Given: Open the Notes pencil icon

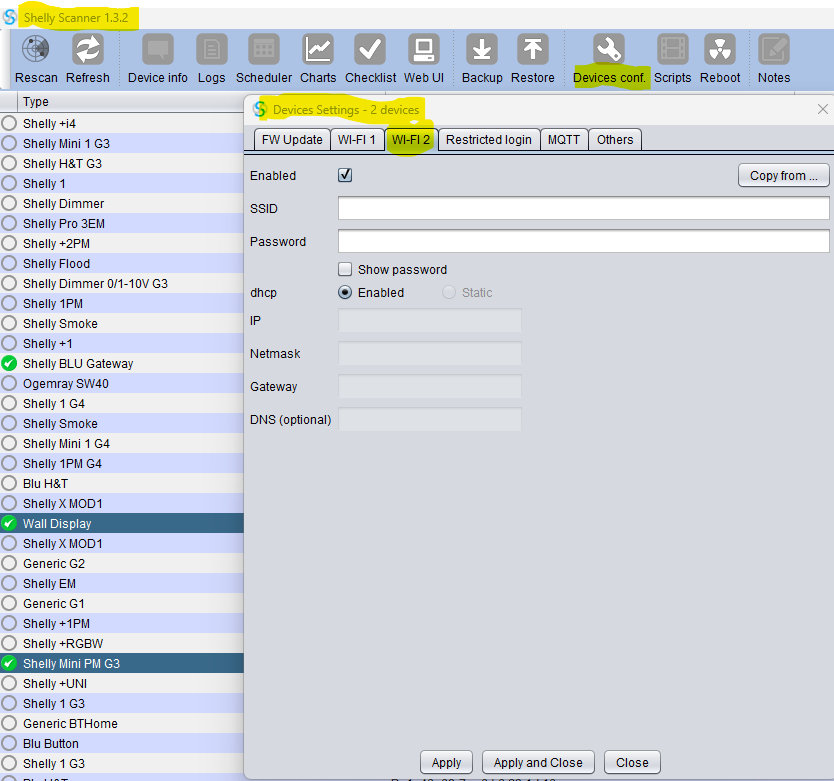Looking at the screenshot, I should click(x=774, y=49).
